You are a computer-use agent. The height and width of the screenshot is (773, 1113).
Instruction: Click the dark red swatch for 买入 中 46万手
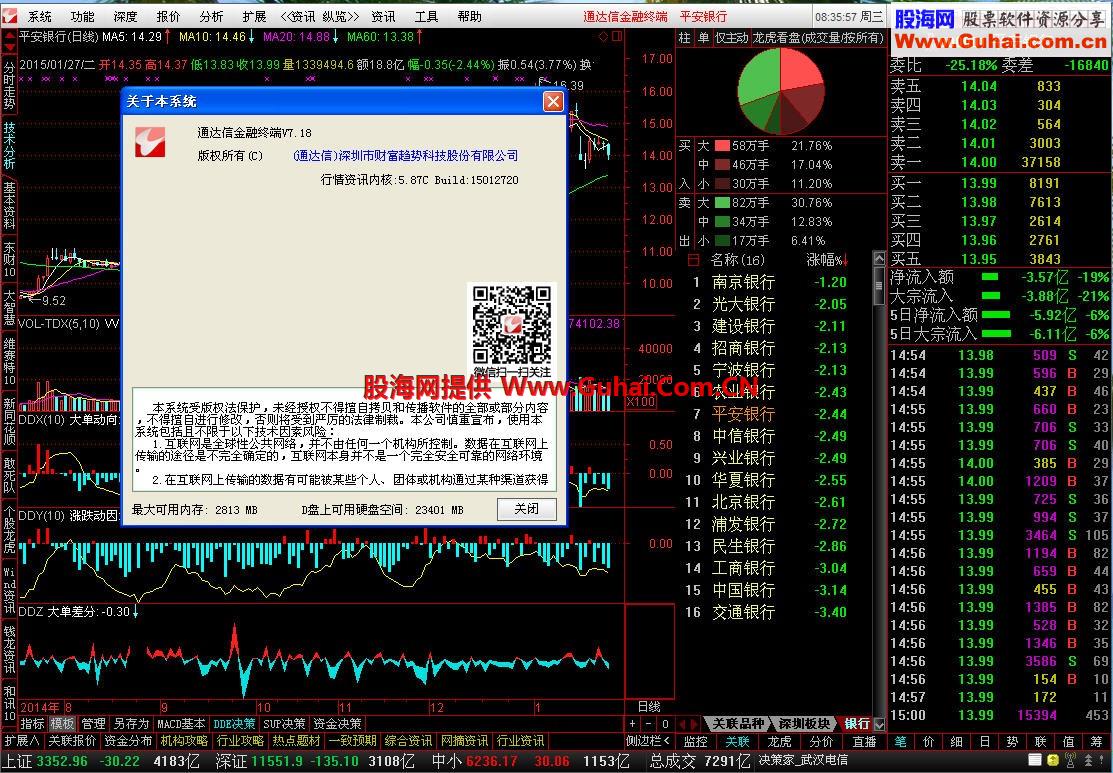point(722,165)
